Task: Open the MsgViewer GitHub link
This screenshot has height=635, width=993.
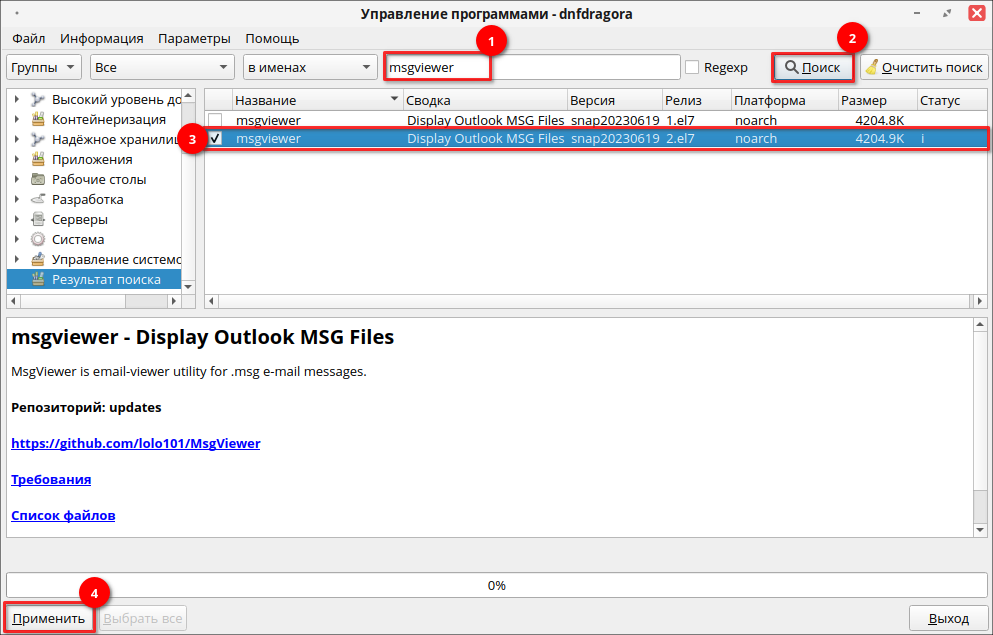Action: 135,443
